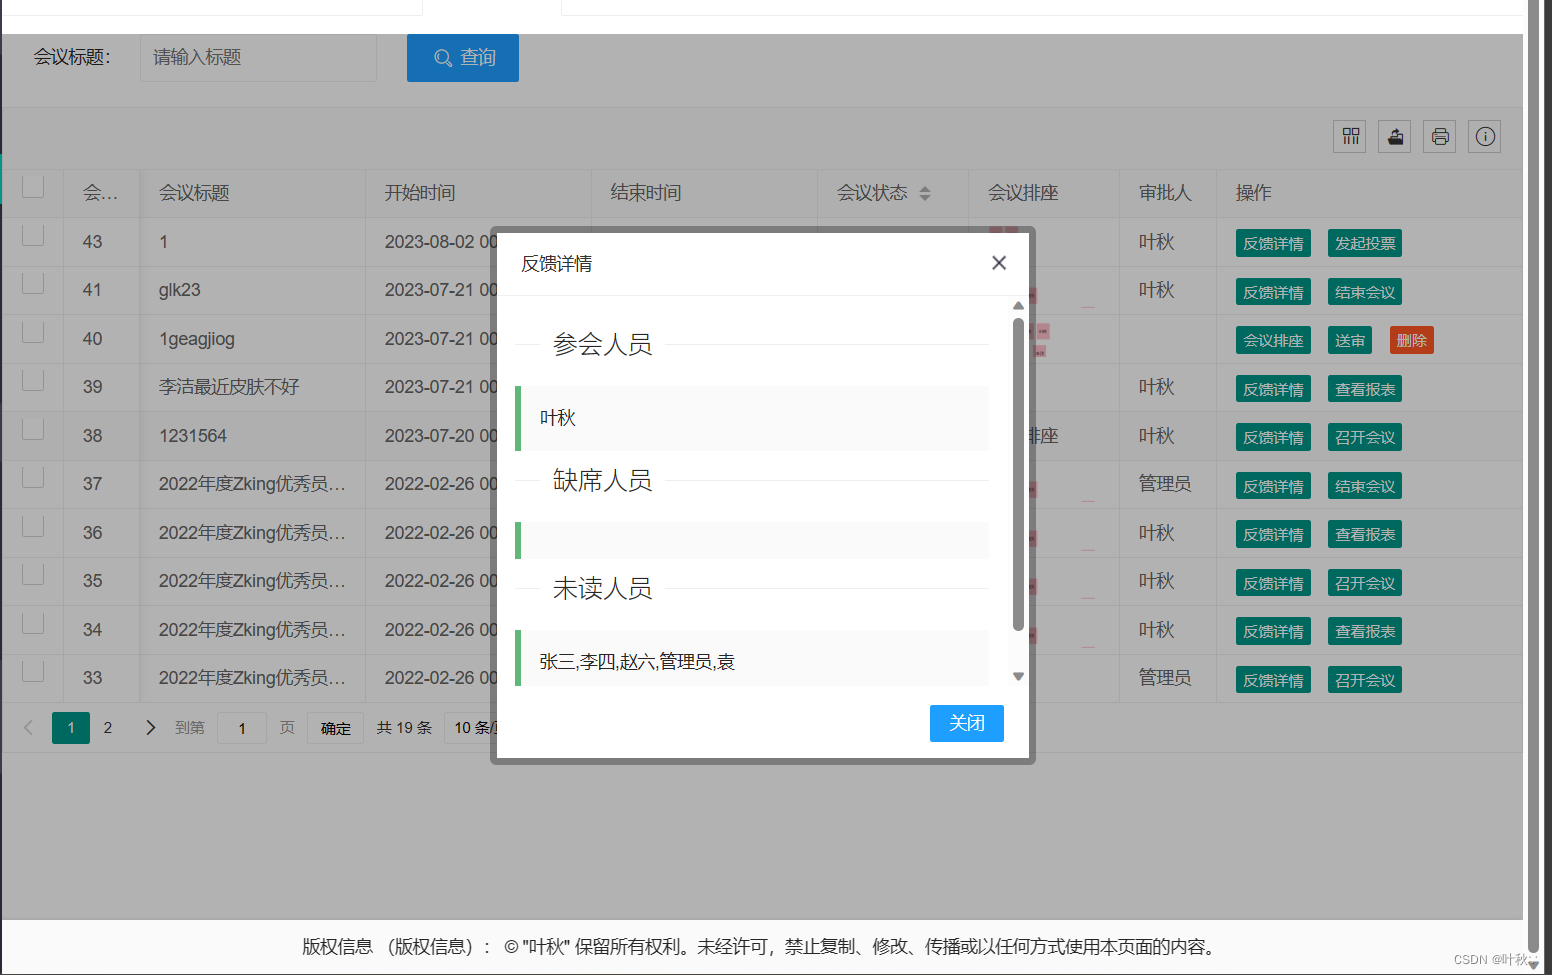Click dialog scrollbar down arrow
The width and height of the screenshot is (1552, 975).
pyautogui.click(x=1018, y=677)
